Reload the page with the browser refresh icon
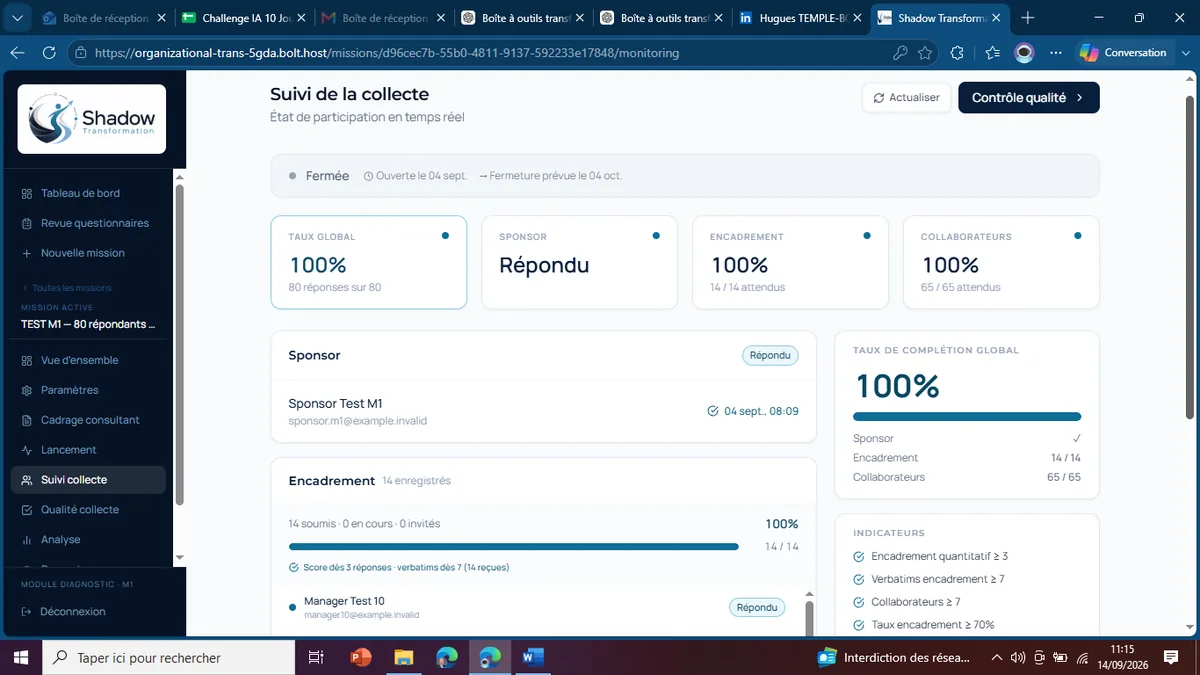This screenshot has width=1200, height=675. click(x=49, y=53)
